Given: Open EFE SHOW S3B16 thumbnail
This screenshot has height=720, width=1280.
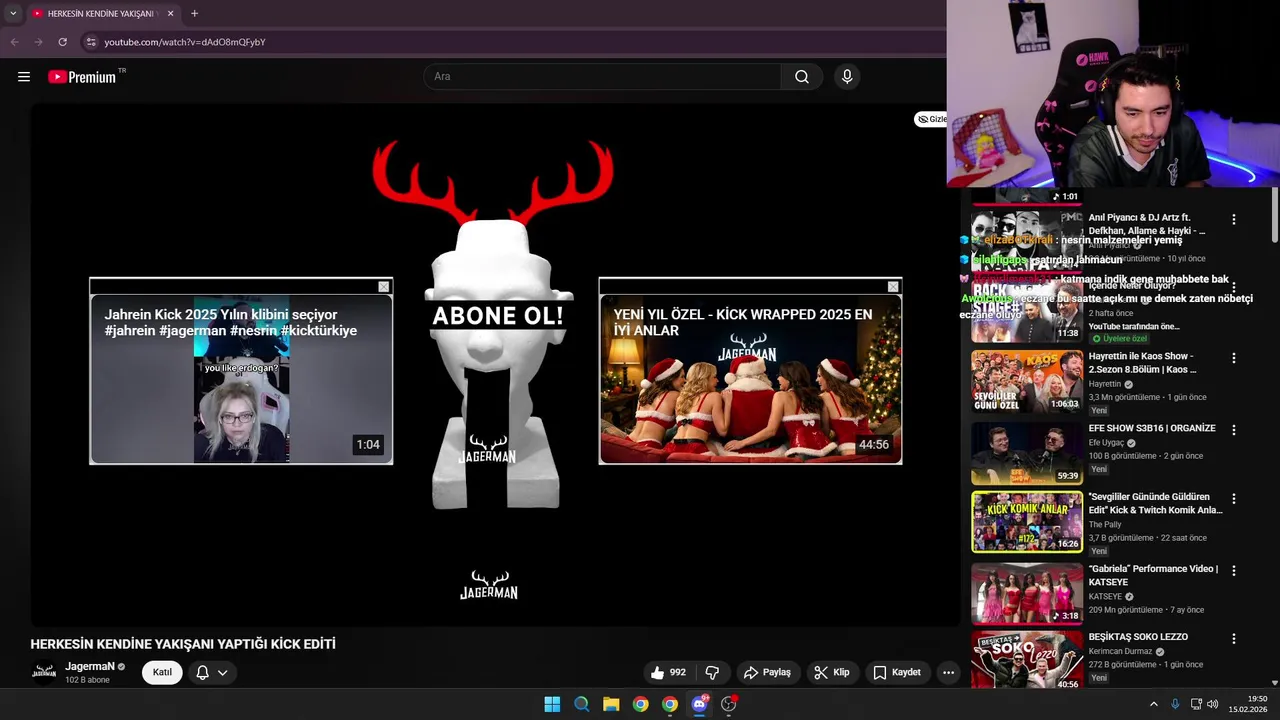Looking at the screenshot, I should click(1027, 453).
